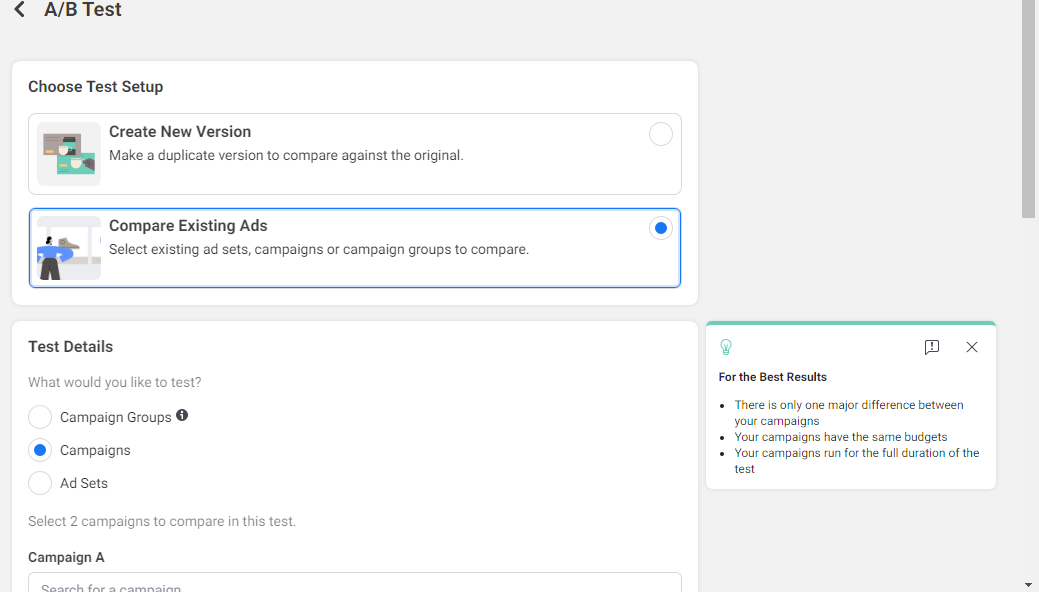The image size is (1039, 592).
Task: Click the scrollbar down arrow
Action: (1028, 584)
